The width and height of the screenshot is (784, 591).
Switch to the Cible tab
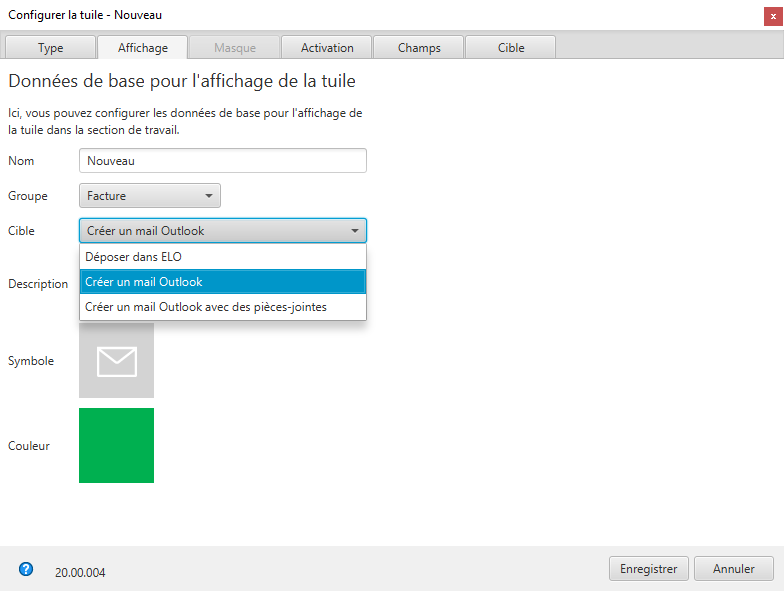tap(510, 48)
